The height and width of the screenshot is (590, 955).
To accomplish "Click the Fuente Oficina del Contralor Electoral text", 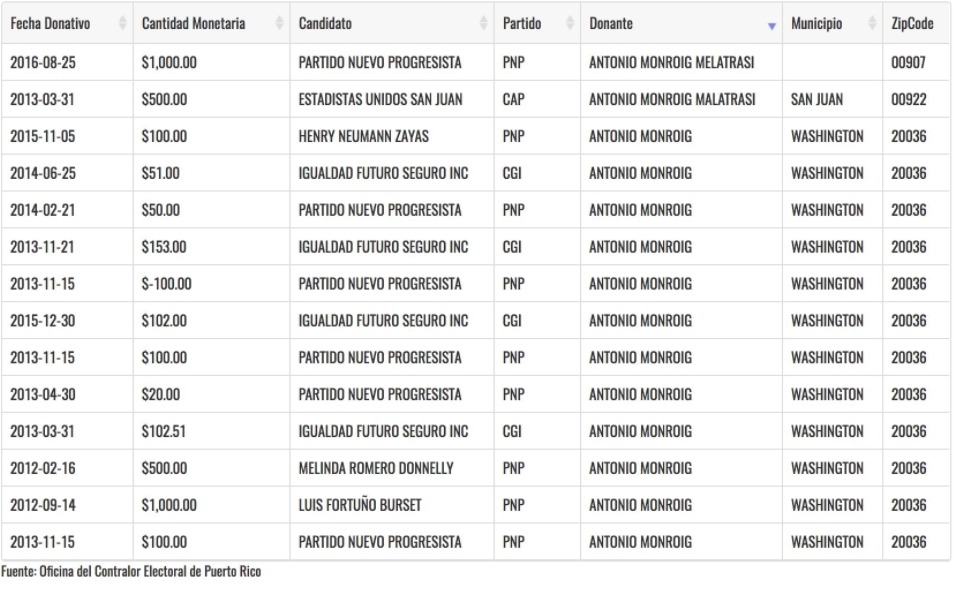I will coord(131,571).
